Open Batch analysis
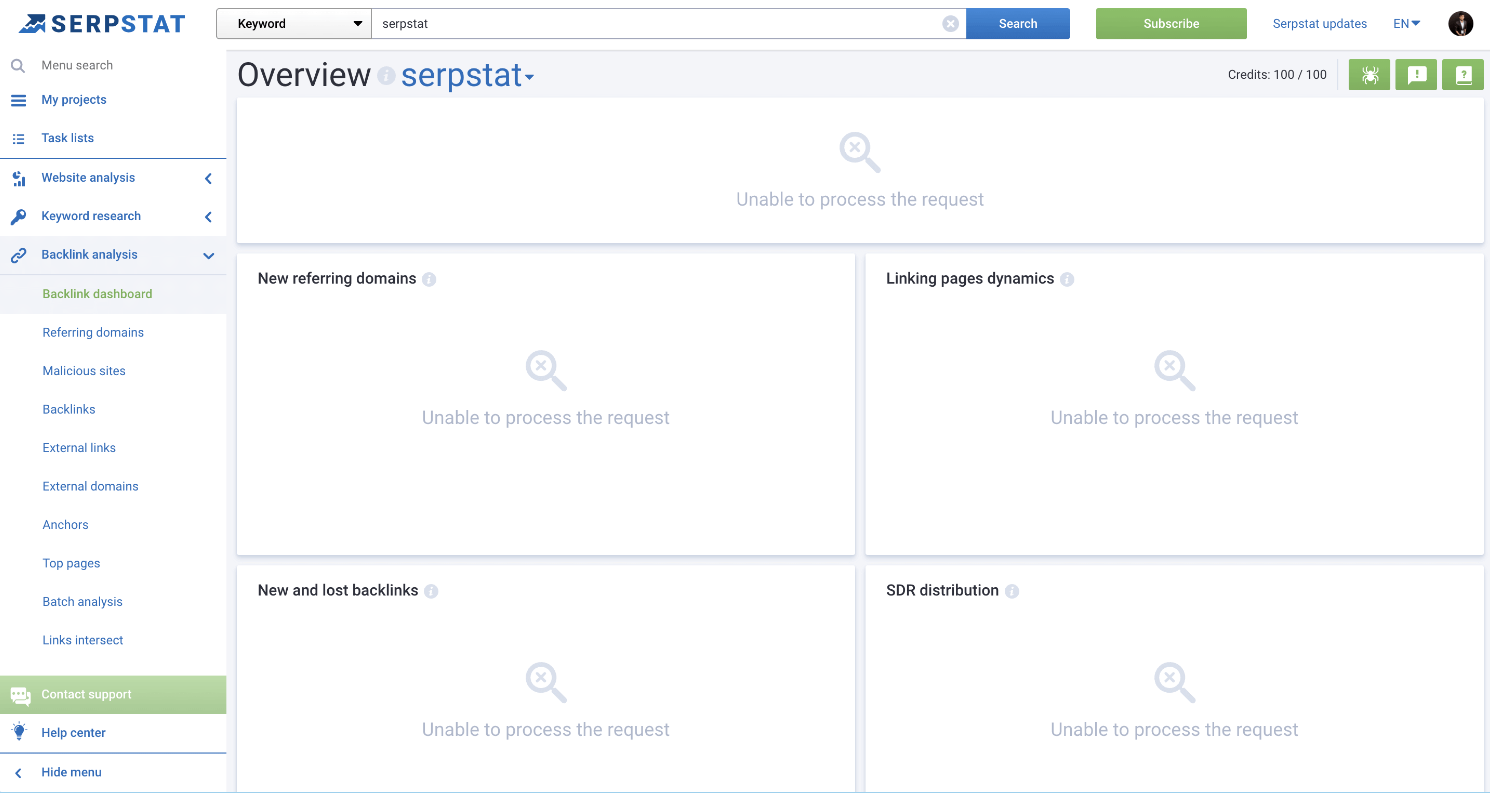 (82, 602)
